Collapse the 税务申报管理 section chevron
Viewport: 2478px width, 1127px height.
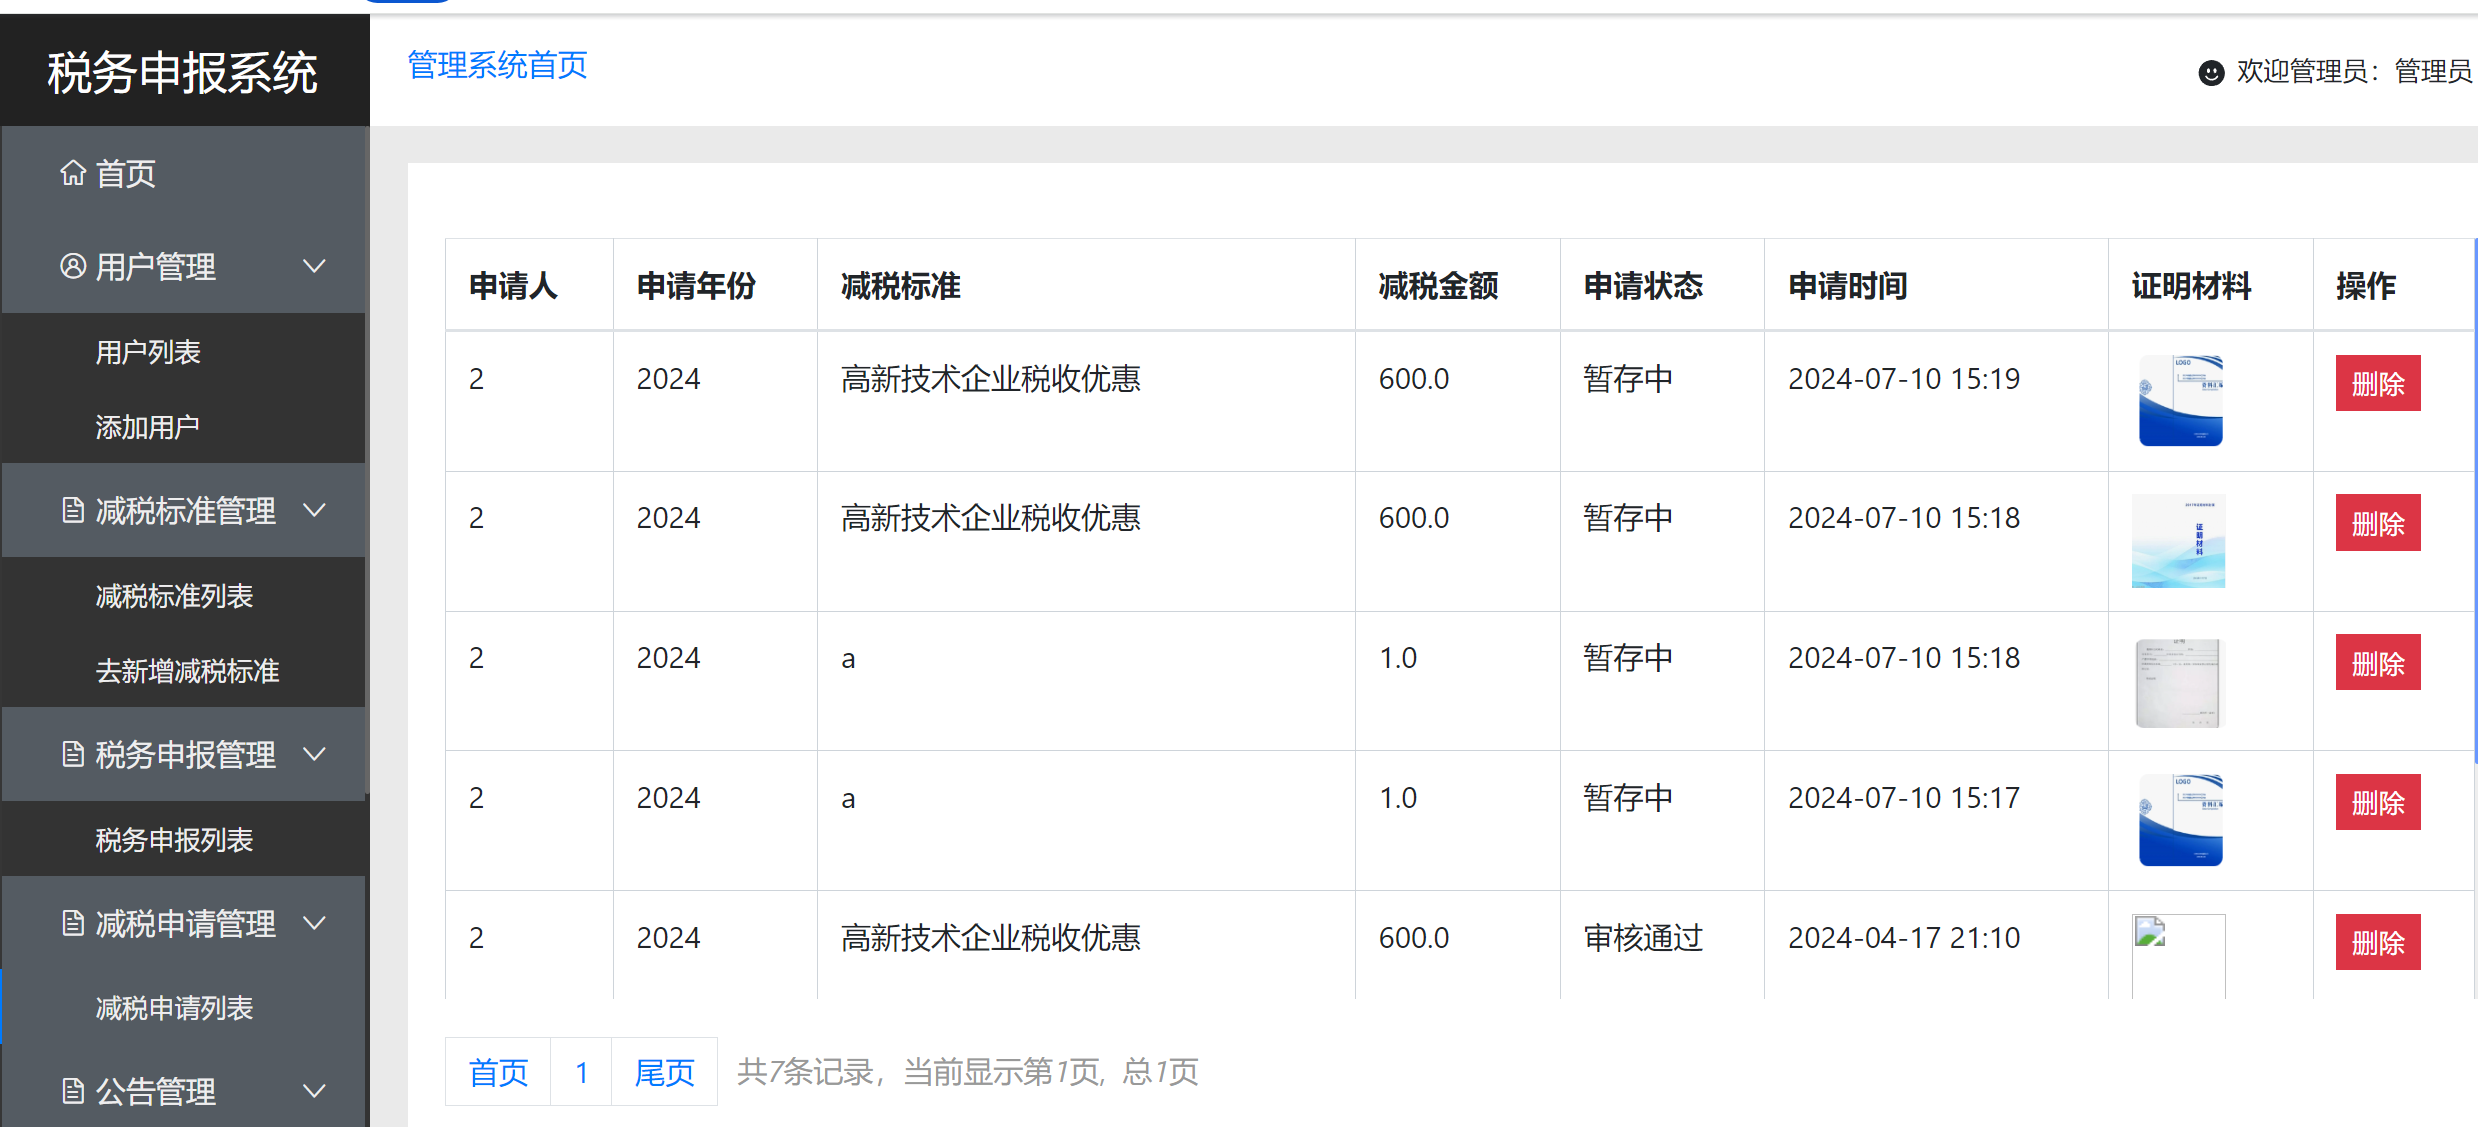coord(314,754)
